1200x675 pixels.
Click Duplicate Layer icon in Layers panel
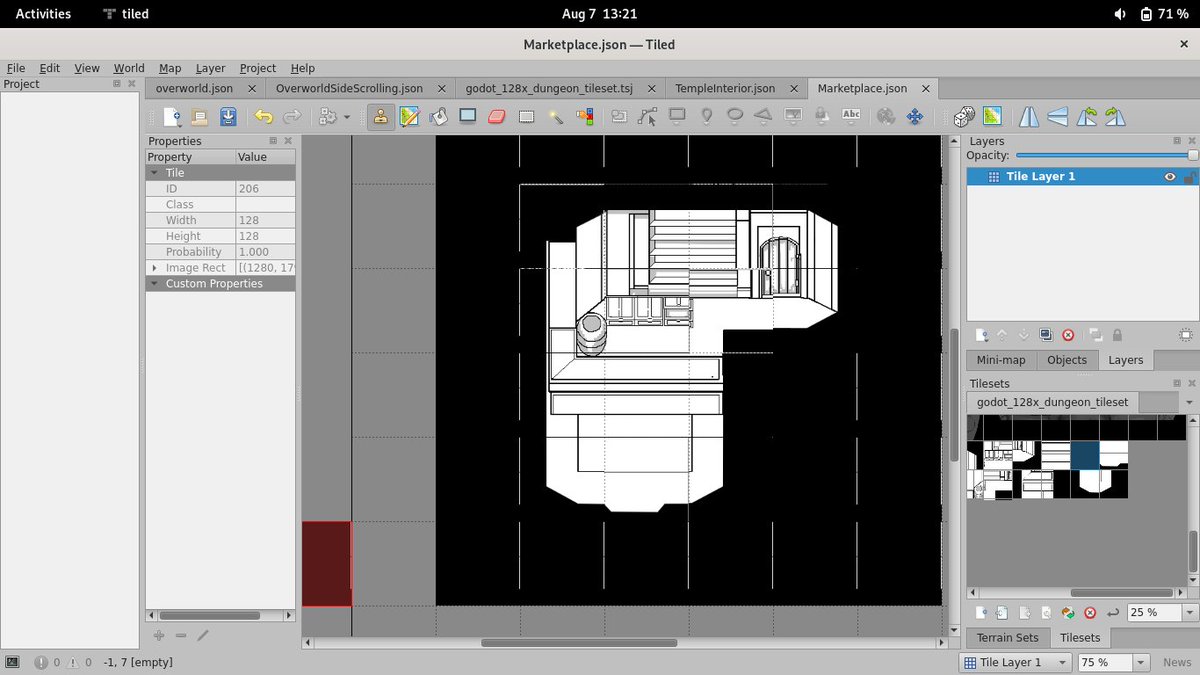point(1045,335)
